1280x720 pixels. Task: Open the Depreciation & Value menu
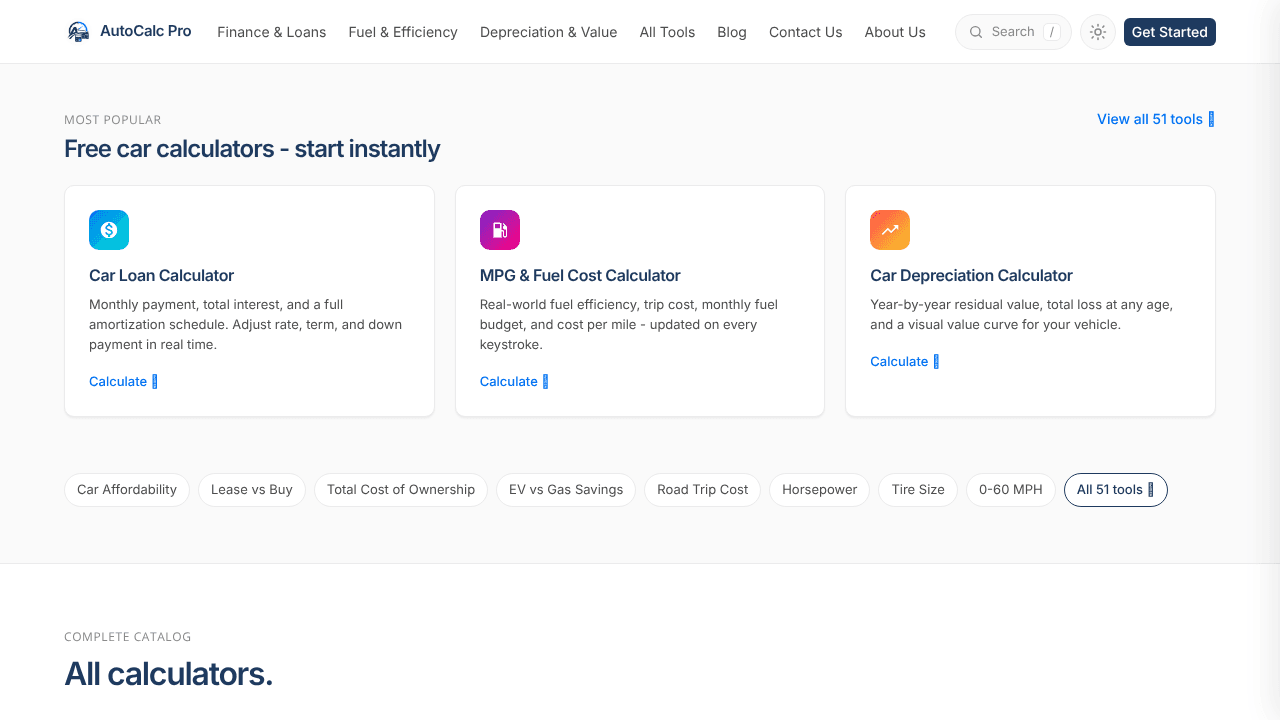pos(548,32)
